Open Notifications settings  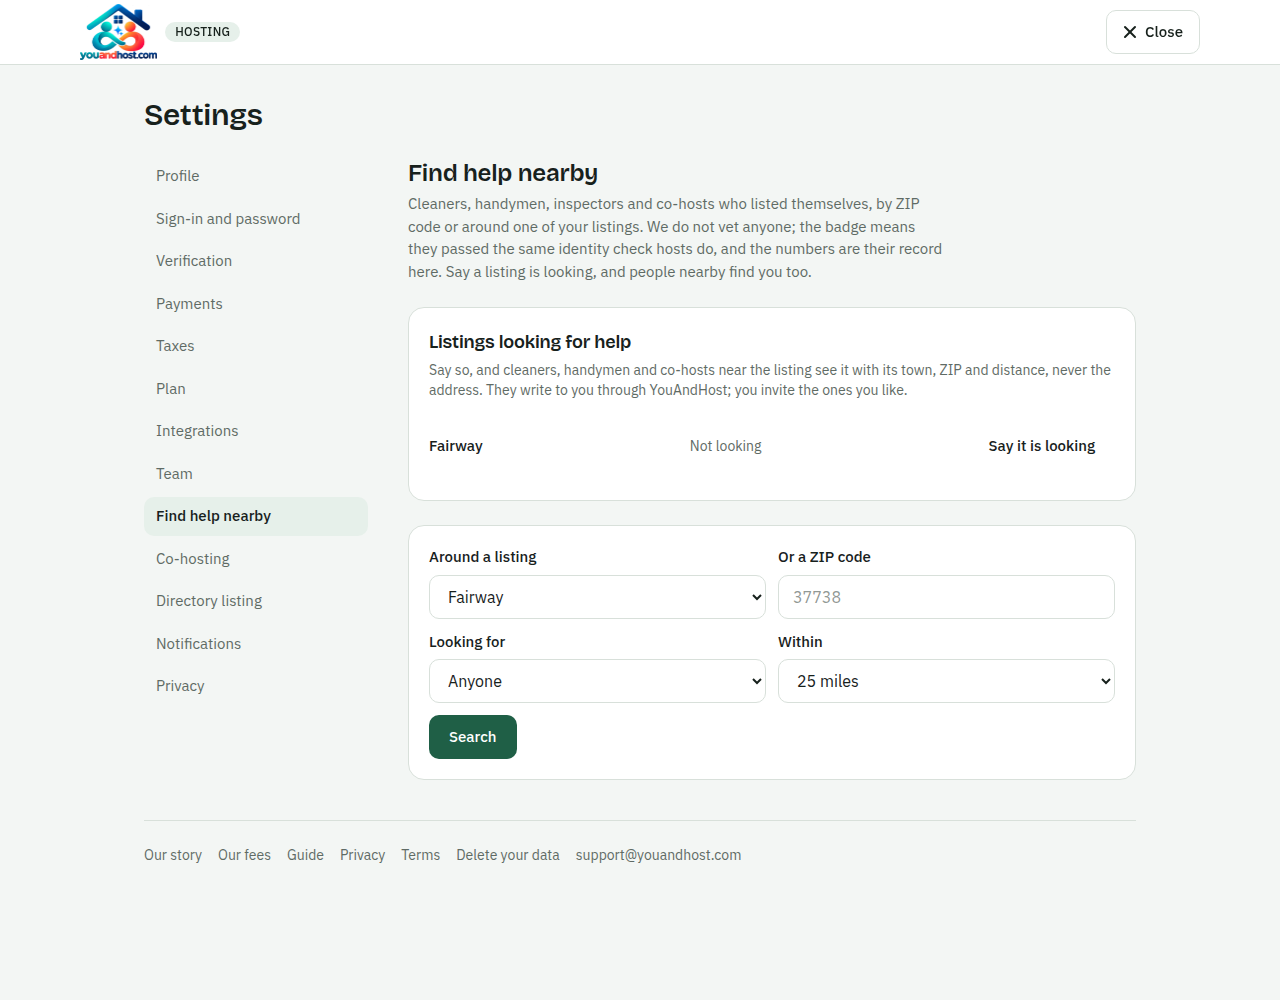tap(256, 644)
